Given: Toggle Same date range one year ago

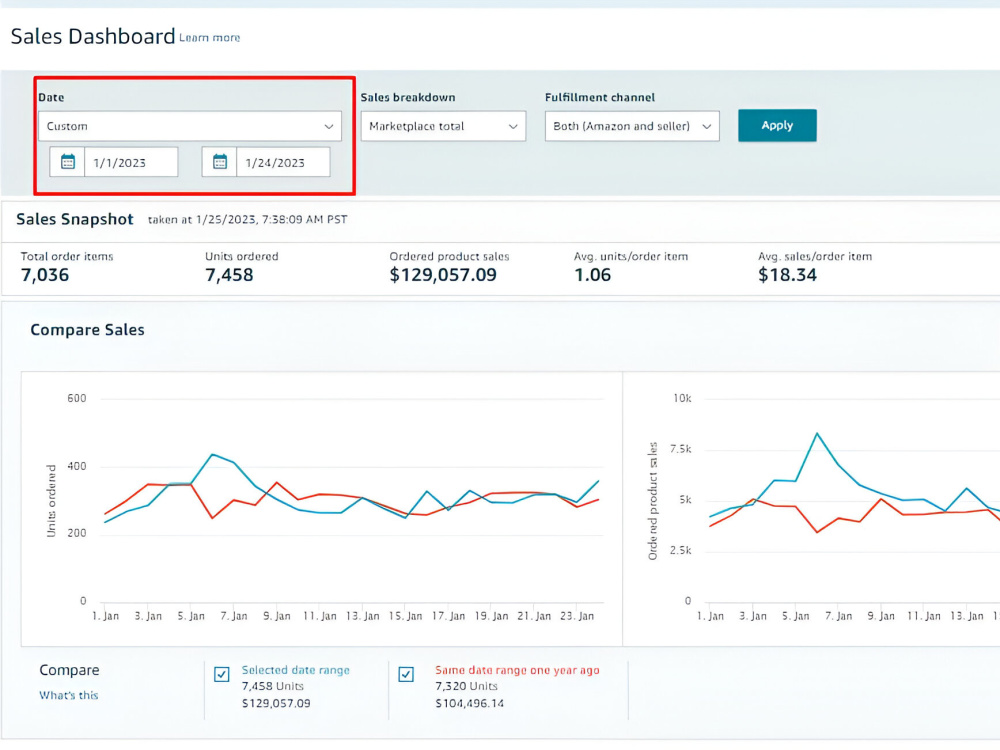Looking at the screenshot, I should coord(406,674).
